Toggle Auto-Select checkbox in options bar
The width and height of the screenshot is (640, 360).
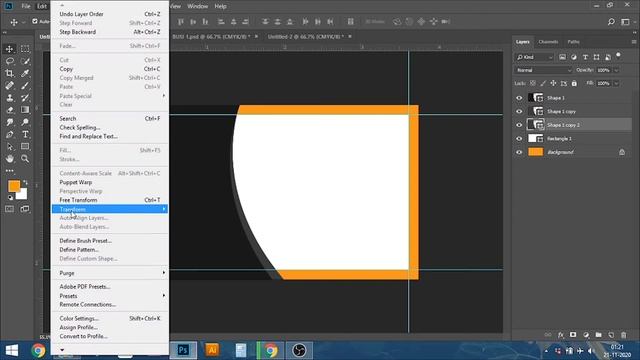tap(35, 21)
